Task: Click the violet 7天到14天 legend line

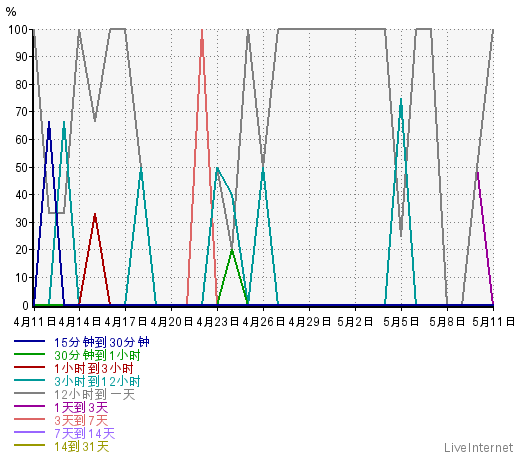Action: click(x=29, y=432)
